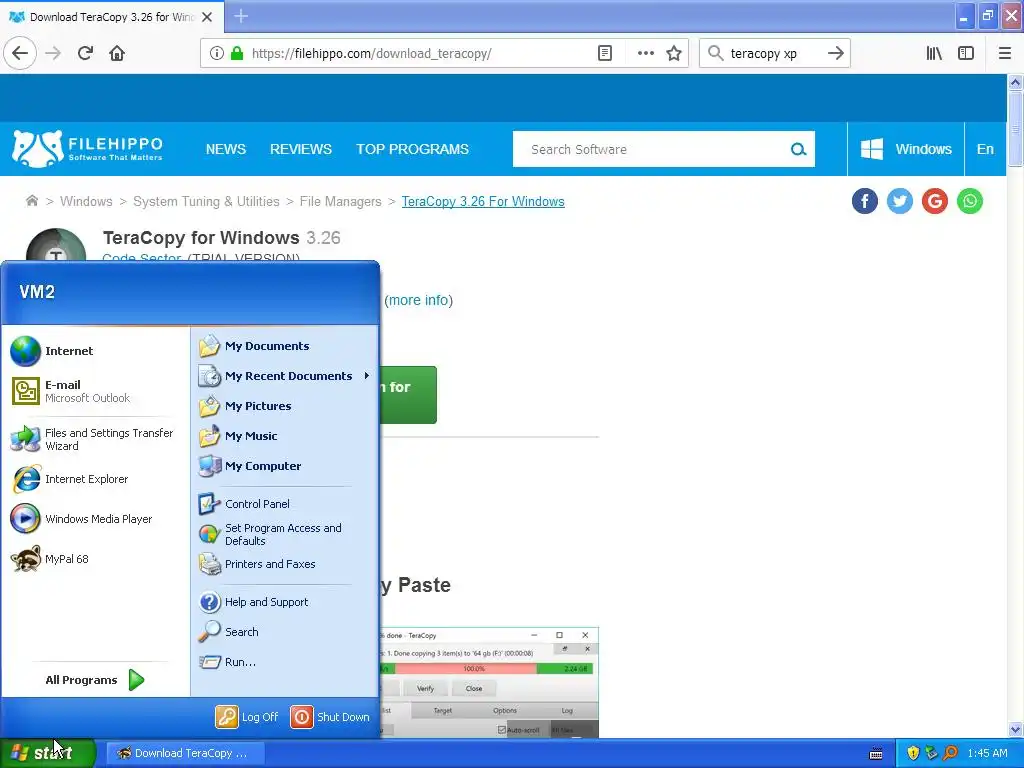Image resolution: width=1024 pixels, height=768 pixels.
Task: Click the security shield tray icon
Action: click(913, 753)
